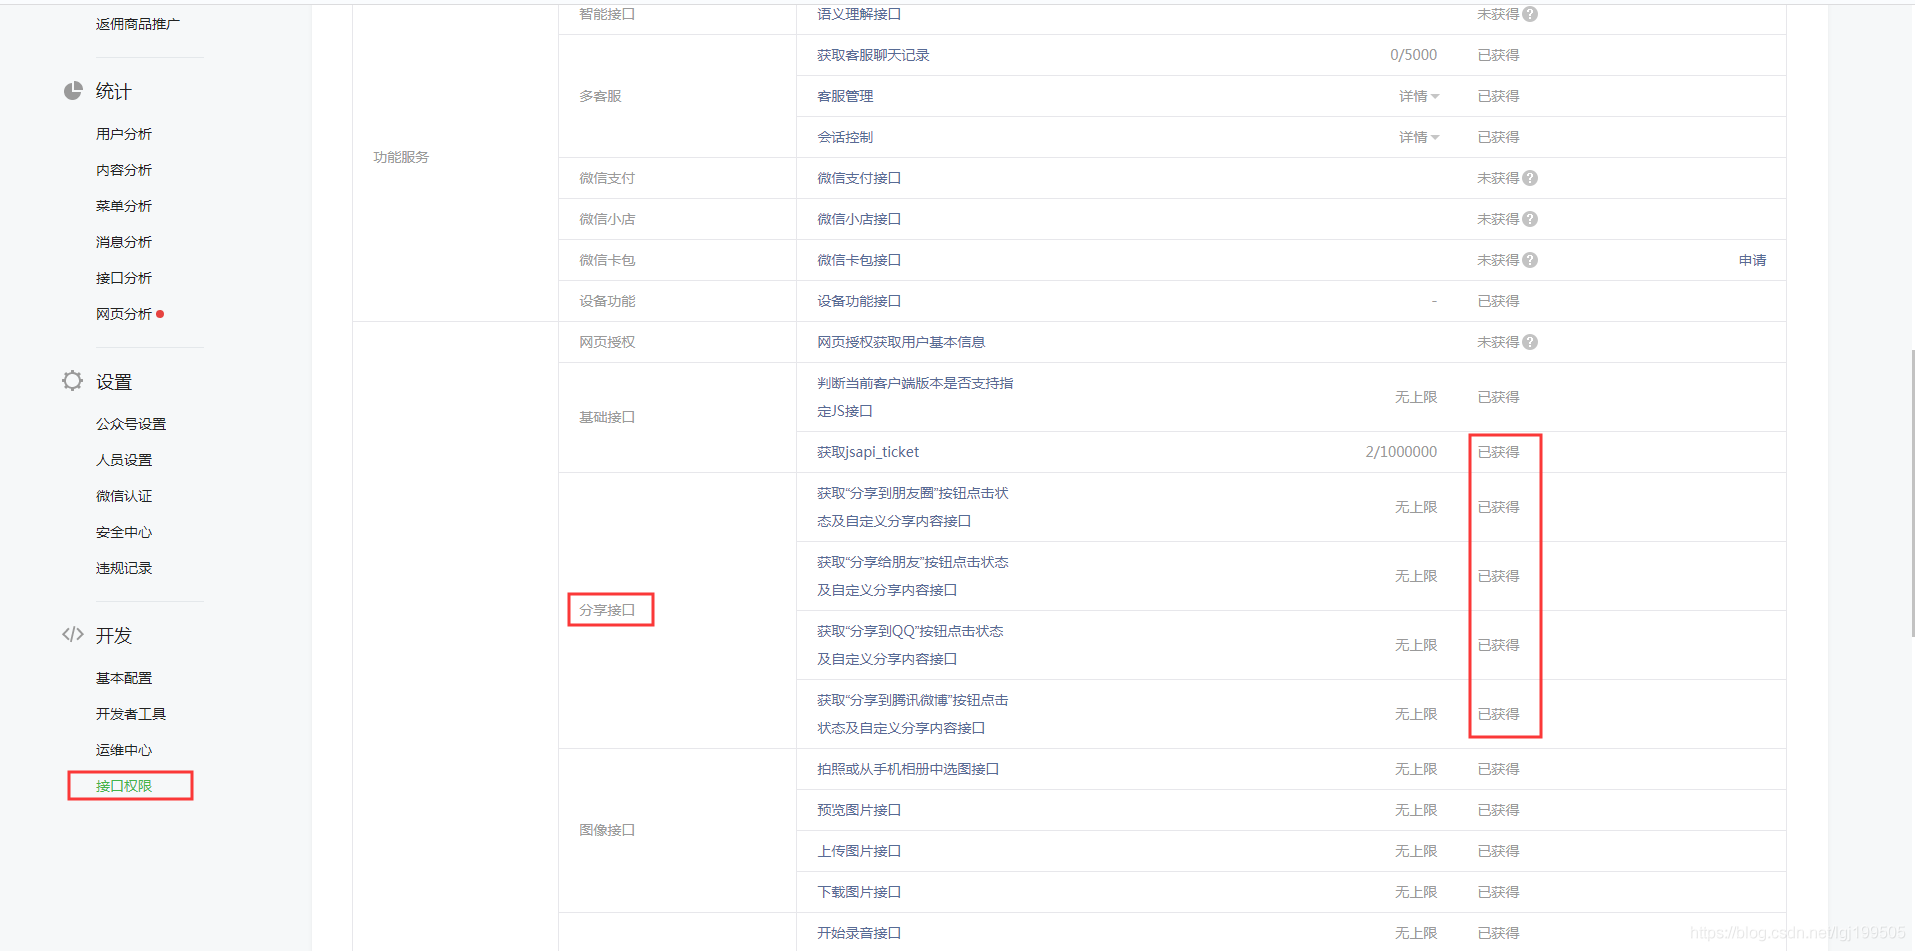This screenshot has height=951, width=1915.
Task: Click the 开发 code brackets icon
Action: pyautogui.click(x=72, y=633)
